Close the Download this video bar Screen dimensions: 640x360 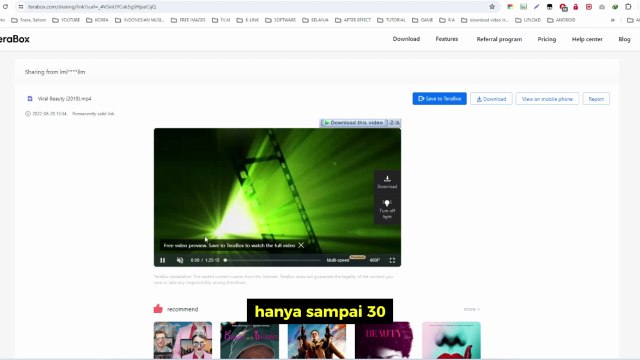pyautogui.click(x=397, y=123)
